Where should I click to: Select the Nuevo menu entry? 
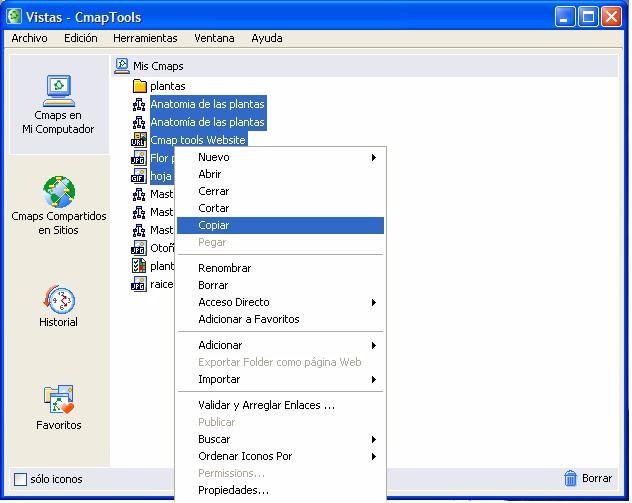[281, 157]
